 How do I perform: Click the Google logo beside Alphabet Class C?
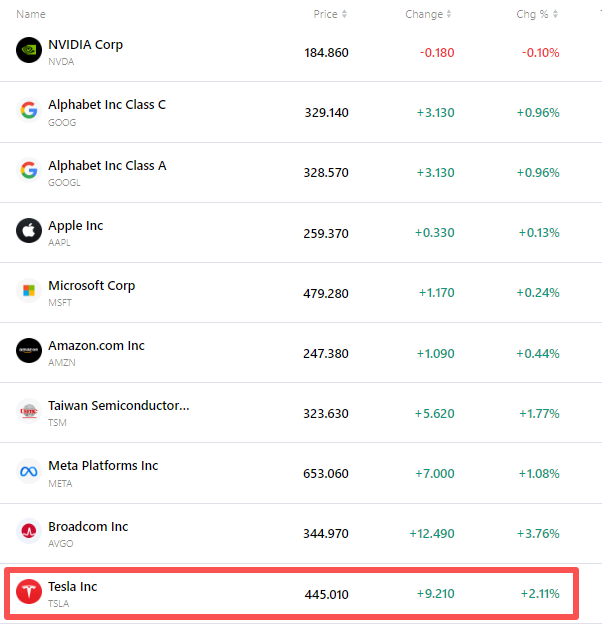point(29,110)
